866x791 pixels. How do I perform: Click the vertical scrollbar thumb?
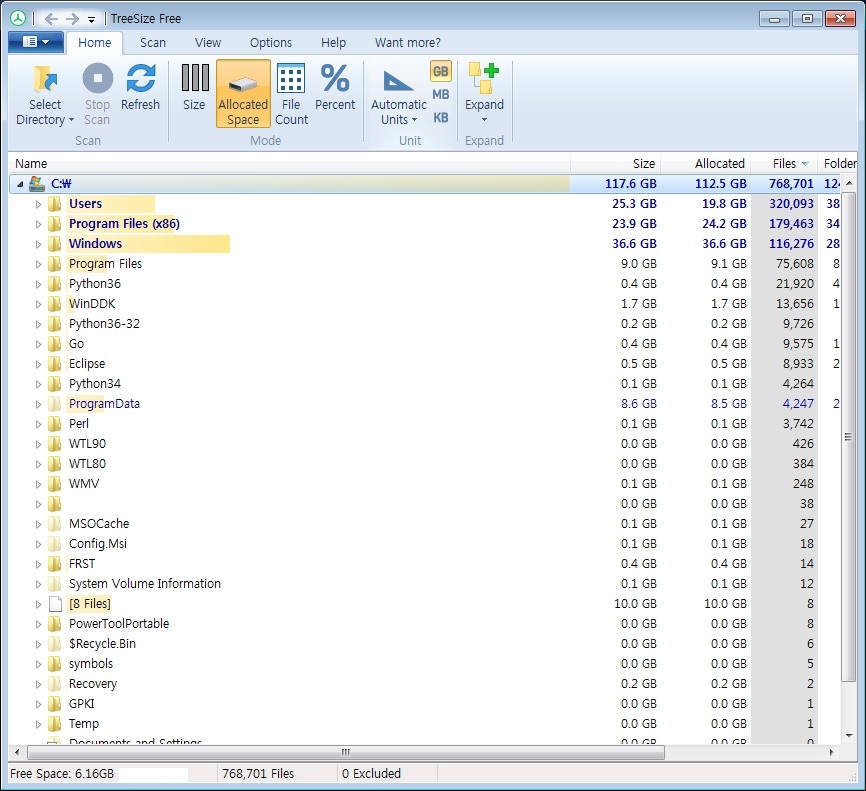pos(848,437)
